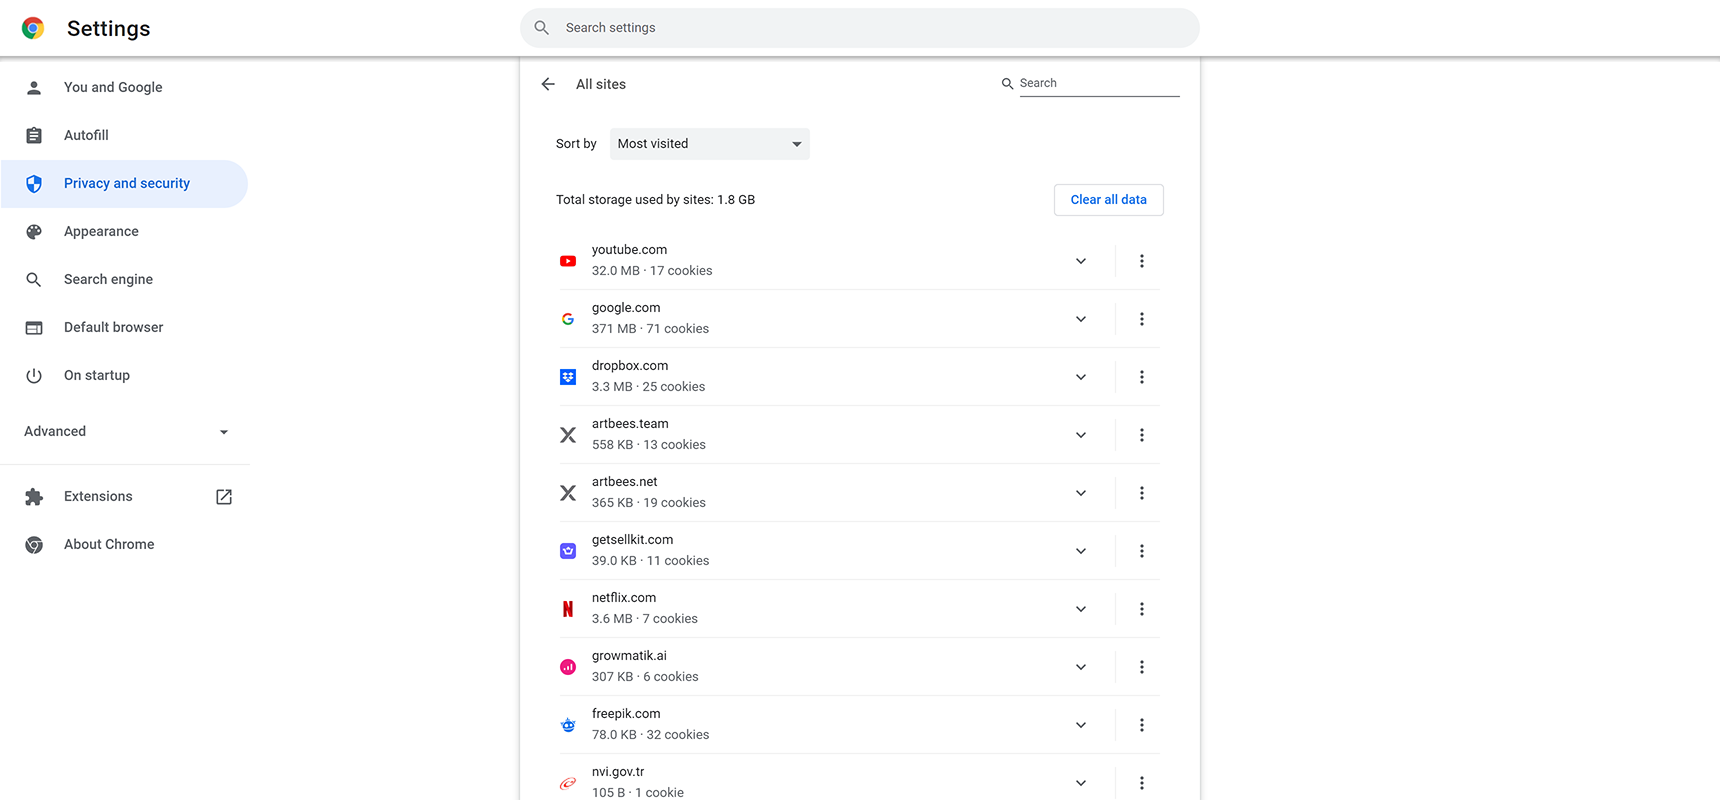This screenshot has width=1720, height=800.
Task: Expand the artbees.net site entry
Action: pyautogui.click(x=1081, y=493)
